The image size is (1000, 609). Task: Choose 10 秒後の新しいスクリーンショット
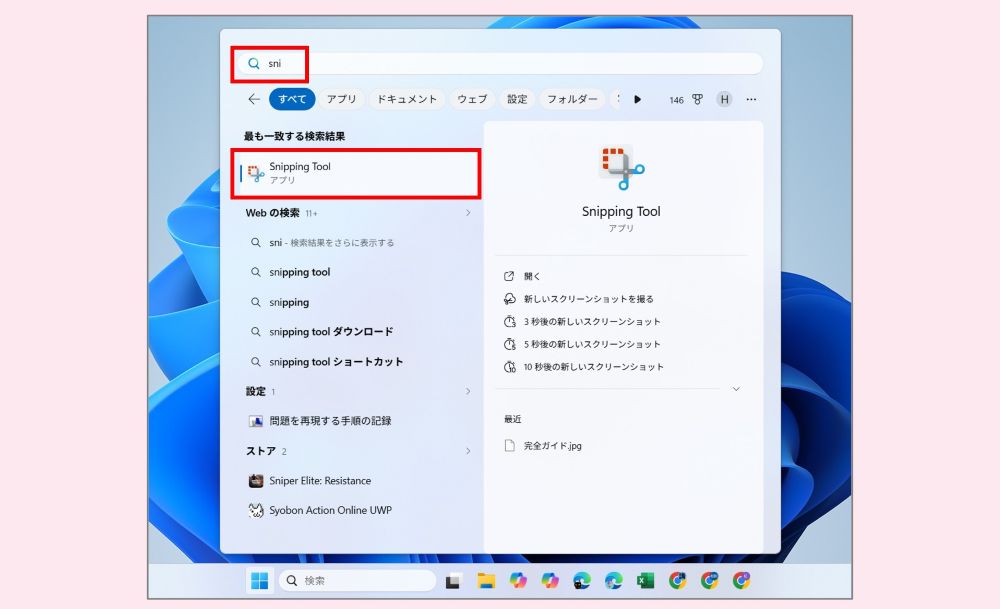tap(594, 367)
